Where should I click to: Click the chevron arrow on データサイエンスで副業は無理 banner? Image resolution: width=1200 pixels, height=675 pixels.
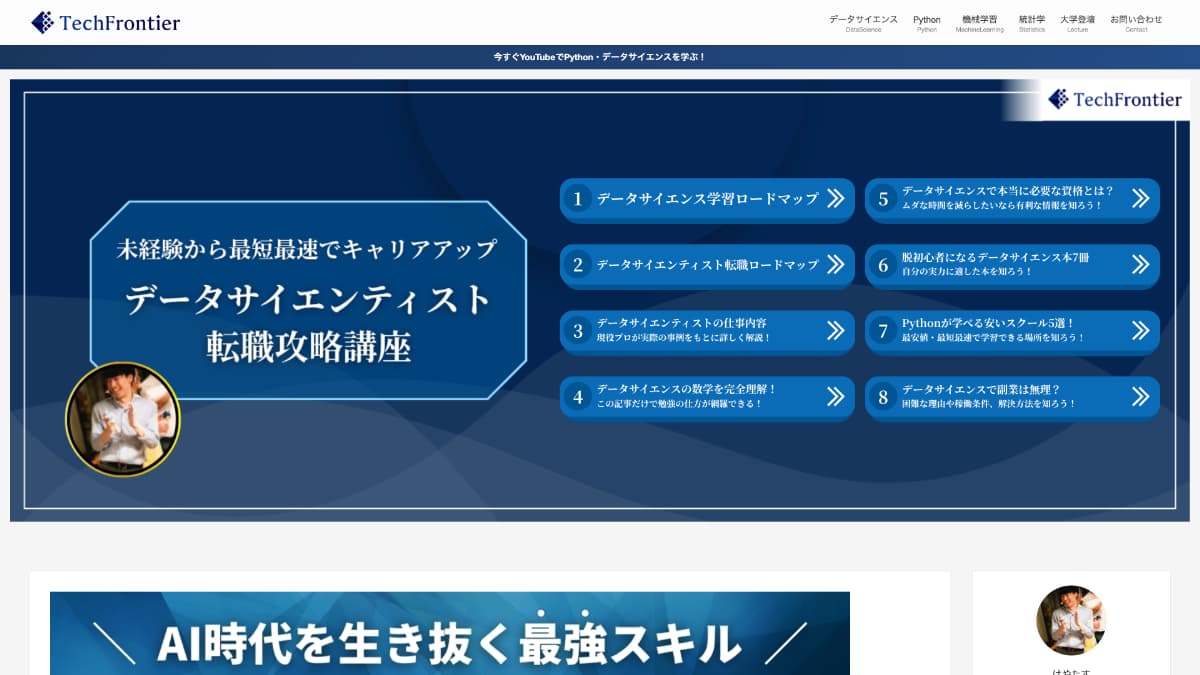tap(1141, 397)
